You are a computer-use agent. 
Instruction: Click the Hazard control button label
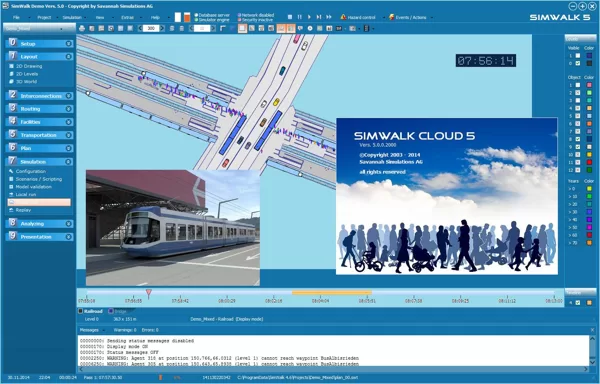click(x=361, y=18)
